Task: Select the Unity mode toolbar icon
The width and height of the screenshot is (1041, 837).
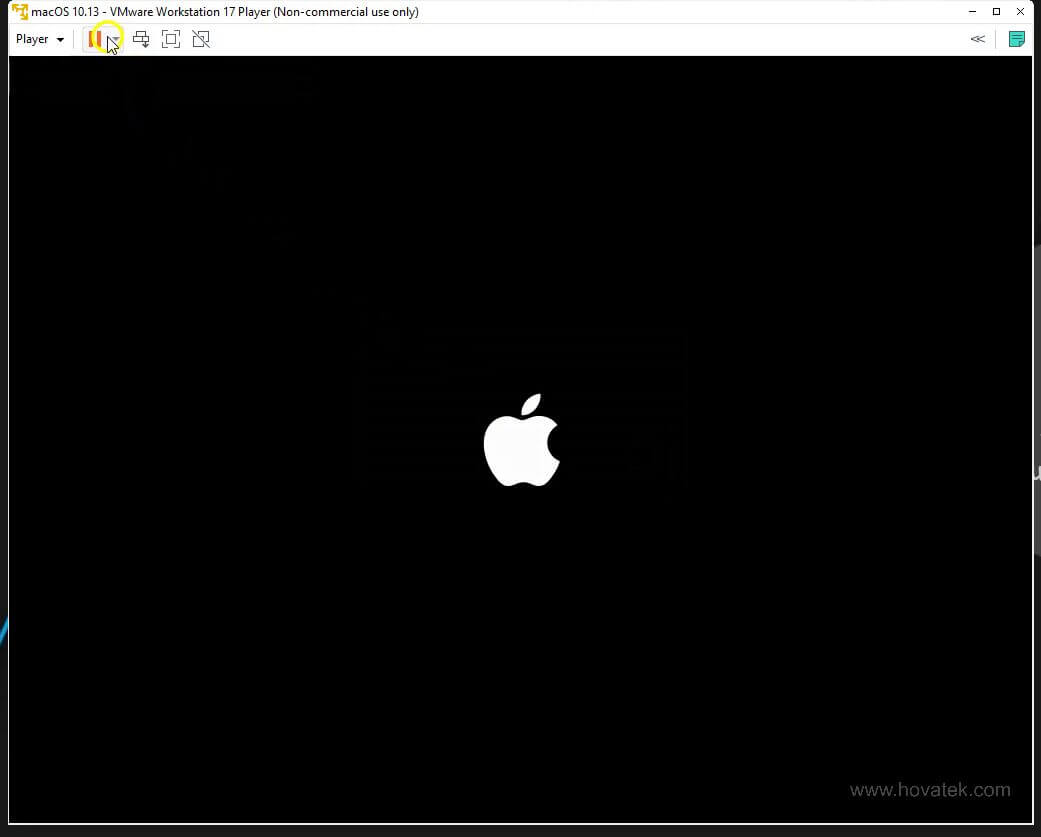Action: pyautogui.click(x=201, y=38)
